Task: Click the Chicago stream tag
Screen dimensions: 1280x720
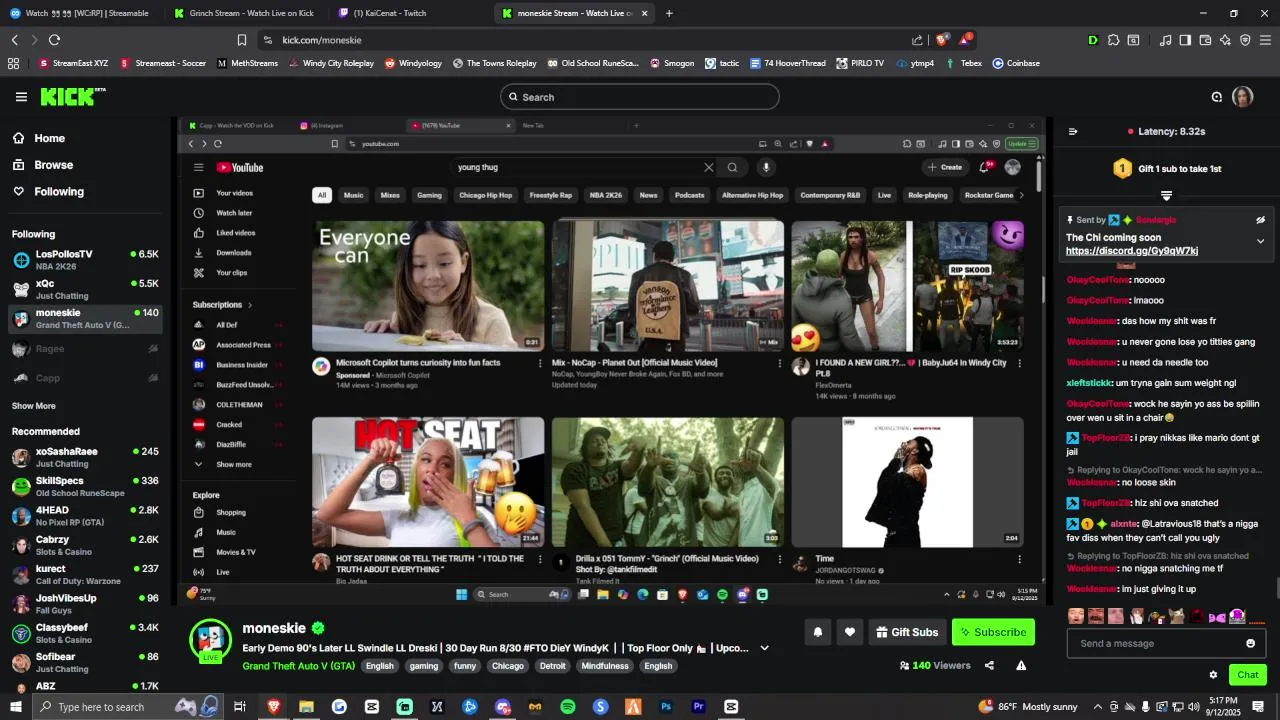Action: pyautogui.click(x=507, y=666)
